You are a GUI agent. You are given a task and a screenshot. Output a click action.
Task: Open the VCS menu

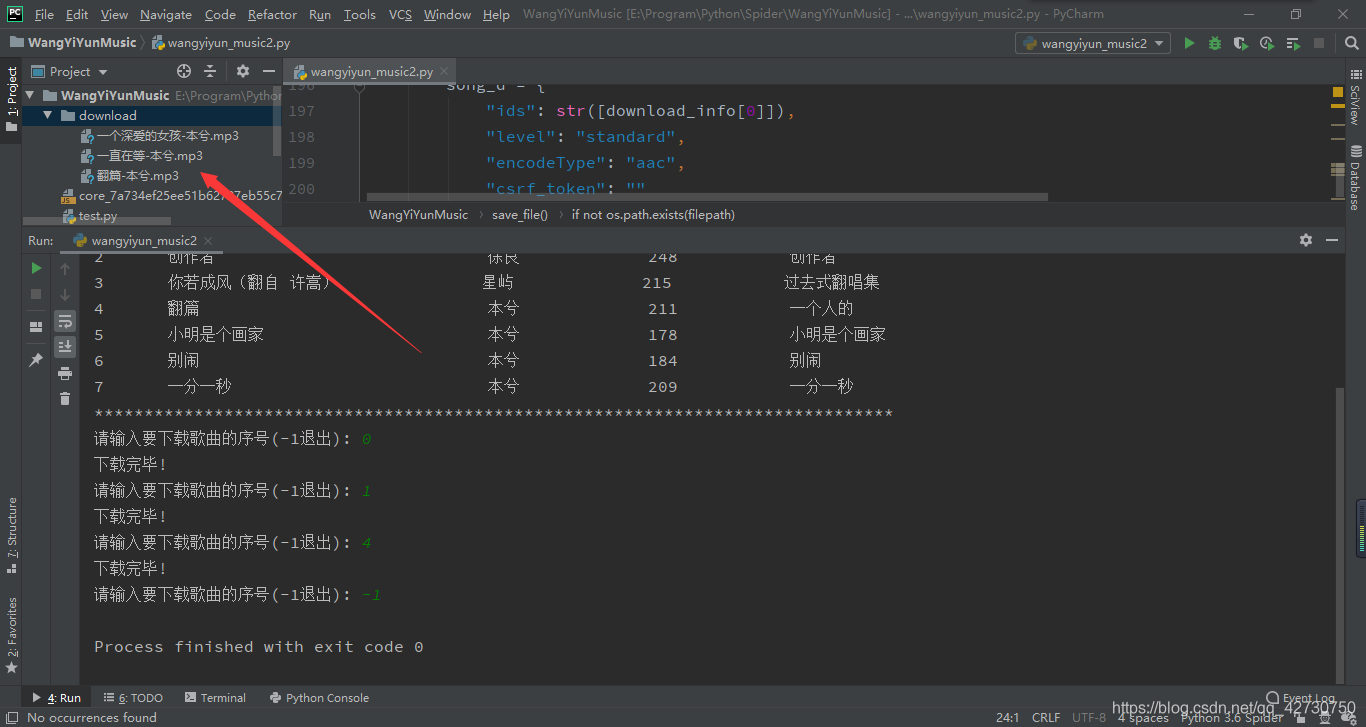[400, 14]
